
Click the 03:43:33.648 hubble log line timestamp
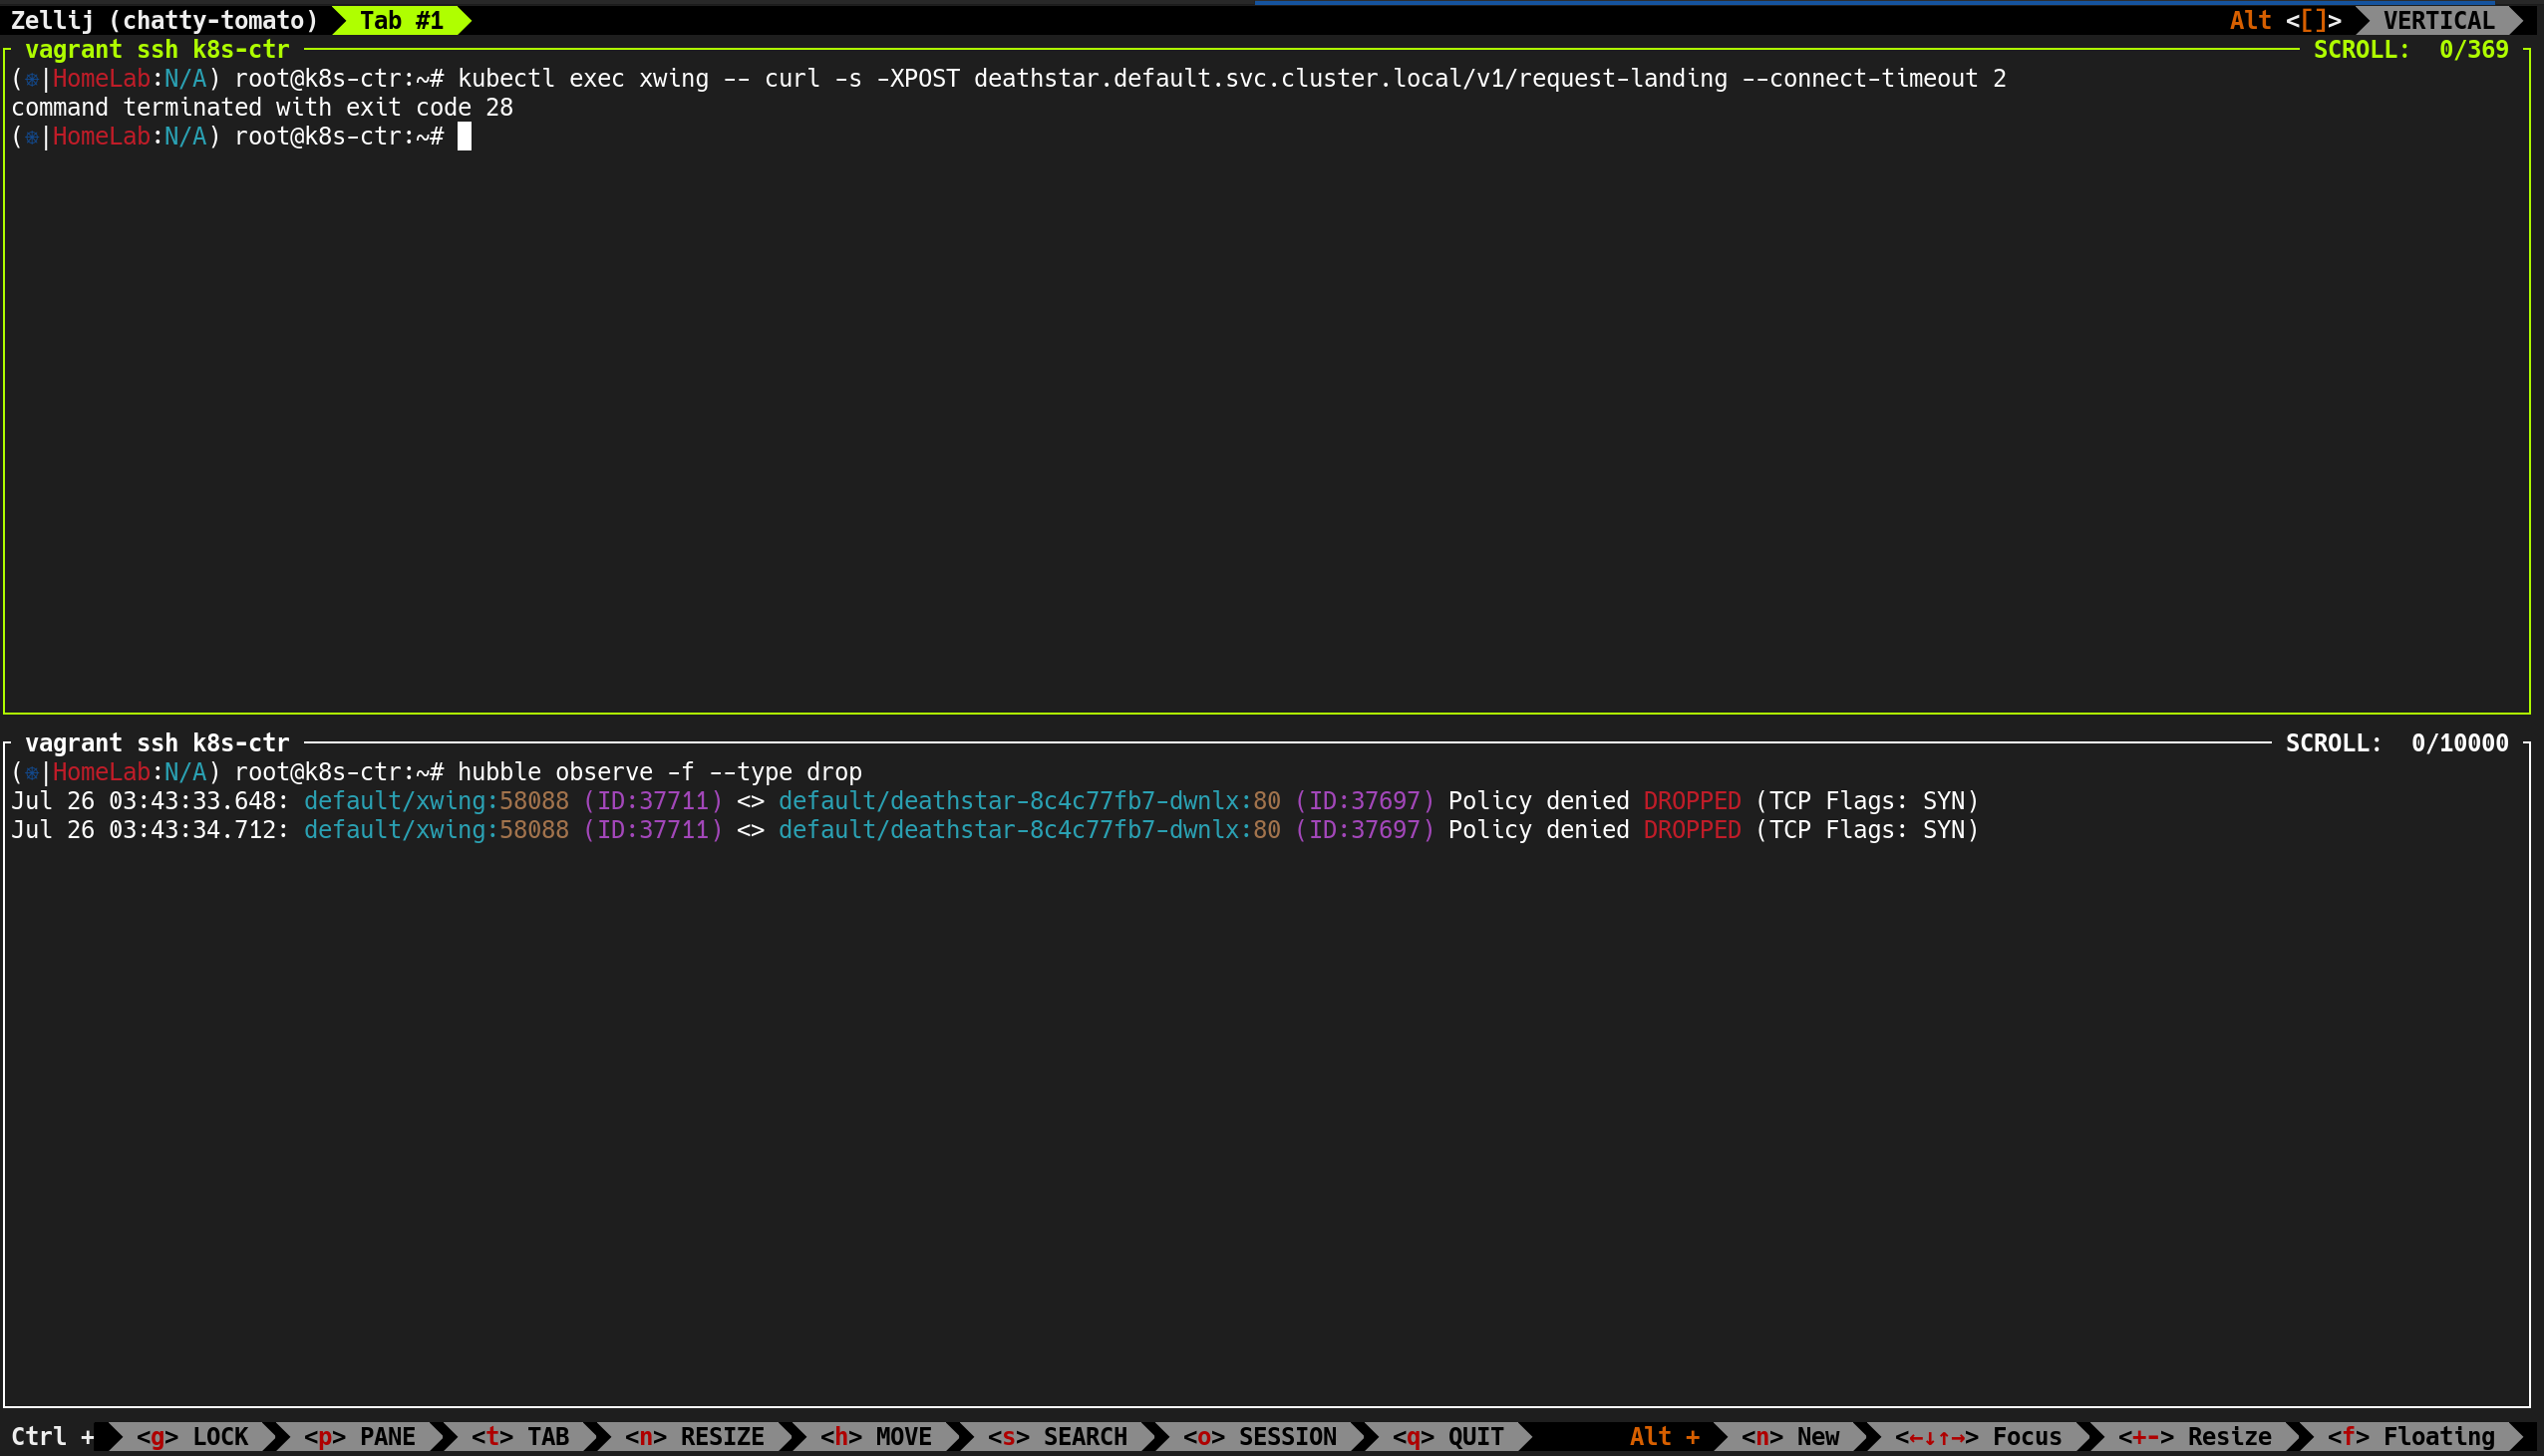pyautogui.click(x=150, y=801)
